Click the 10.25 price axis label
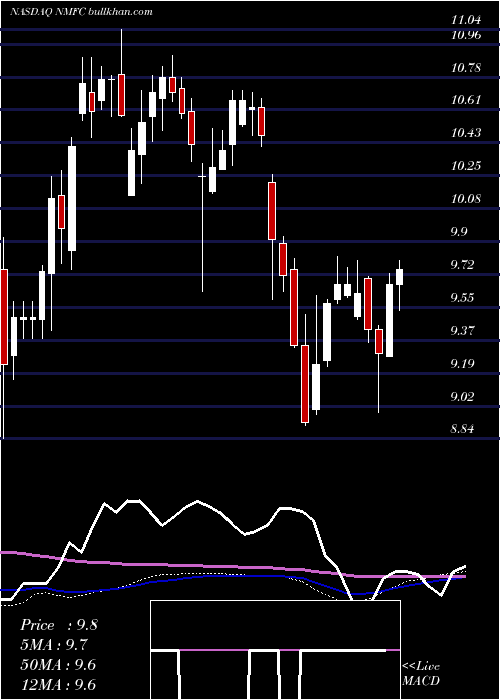This screenshot has height=700, width=500. (x=467, y=166)
